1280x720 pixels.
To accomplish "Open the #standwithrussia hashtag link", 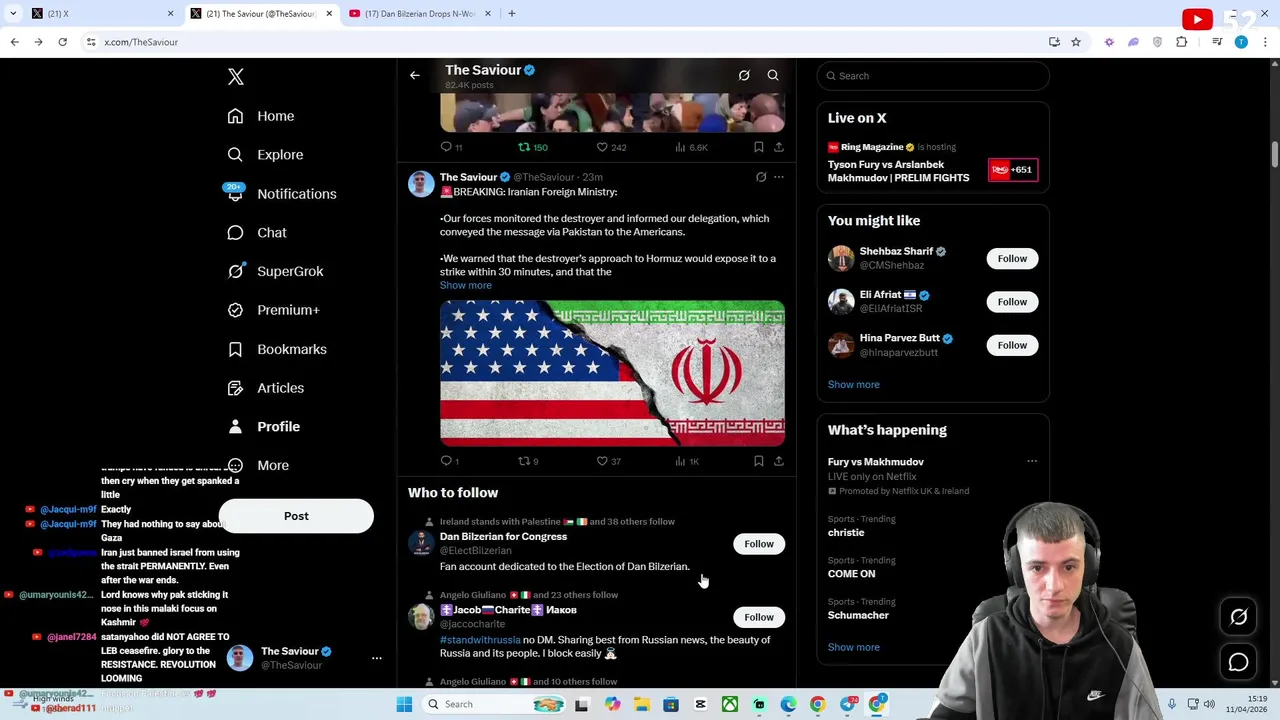I will point(480,640).
